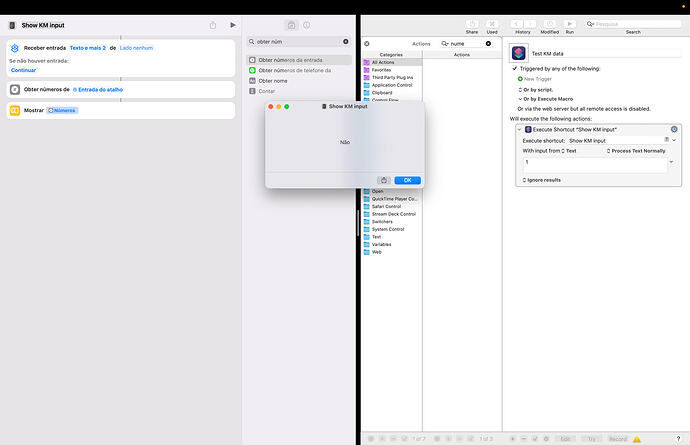This screenshot has width=690, height=445.
Task: Select the System Control category
Action: point(391,229)
